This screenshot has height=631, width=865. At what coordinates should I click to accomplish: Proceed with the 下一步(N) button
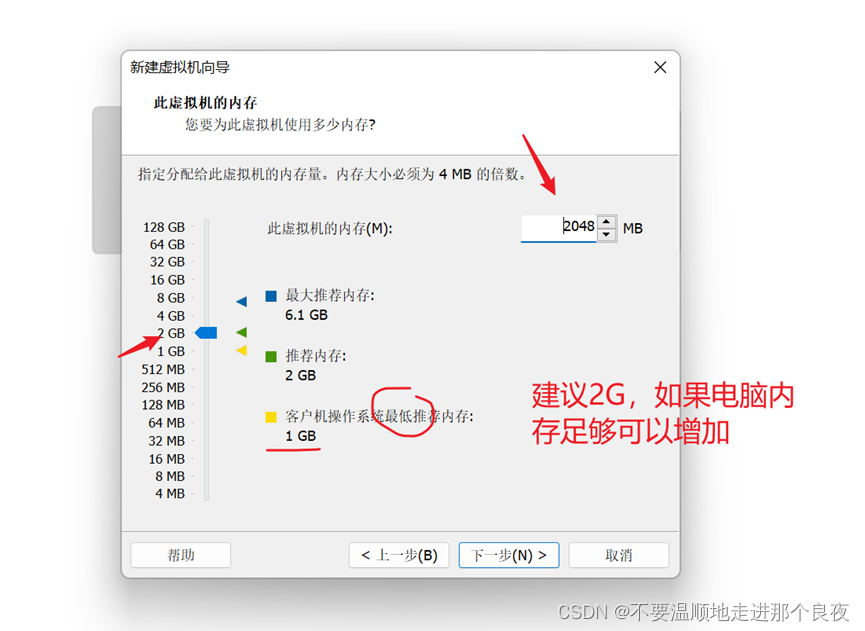(x=509, y=555)
